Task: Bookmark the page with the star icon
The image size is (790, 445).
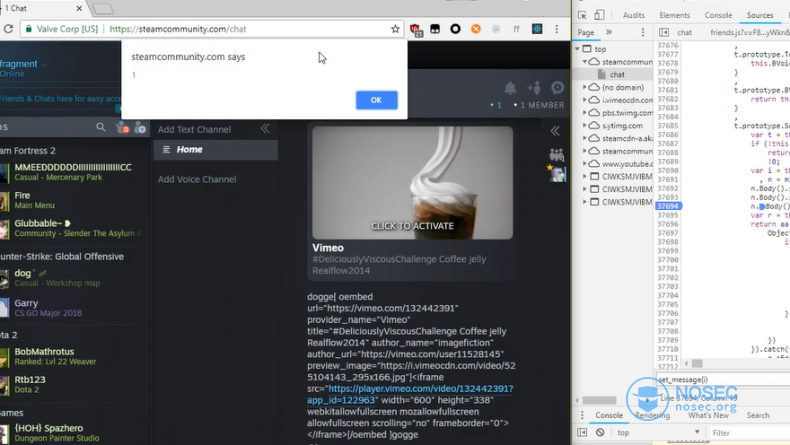Action: (x=395, y=29)
